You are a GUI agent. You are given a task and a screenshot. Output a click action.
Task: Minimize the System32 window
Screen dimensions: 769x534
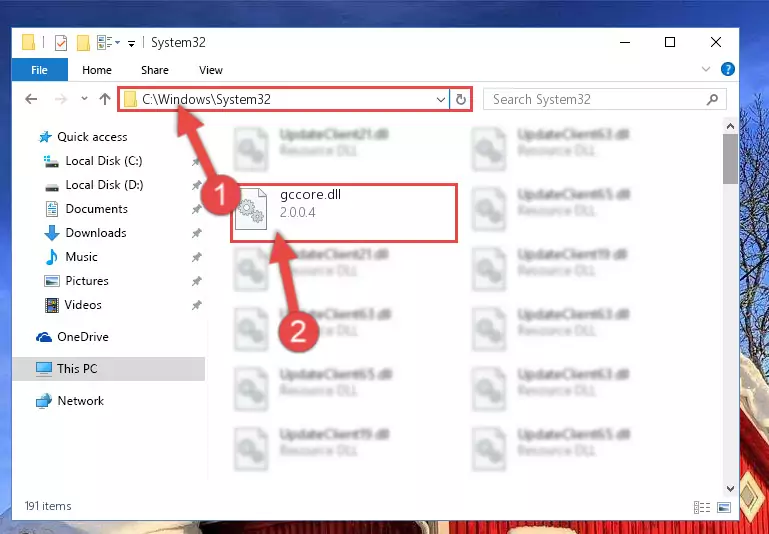pos(625,43)
